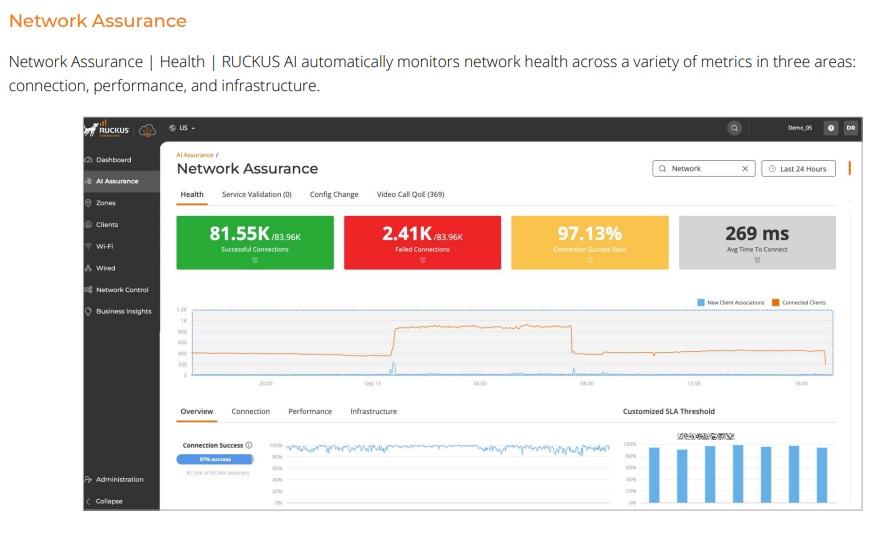Click the Business Insights lightbulb icon

(x=88, y=311)
